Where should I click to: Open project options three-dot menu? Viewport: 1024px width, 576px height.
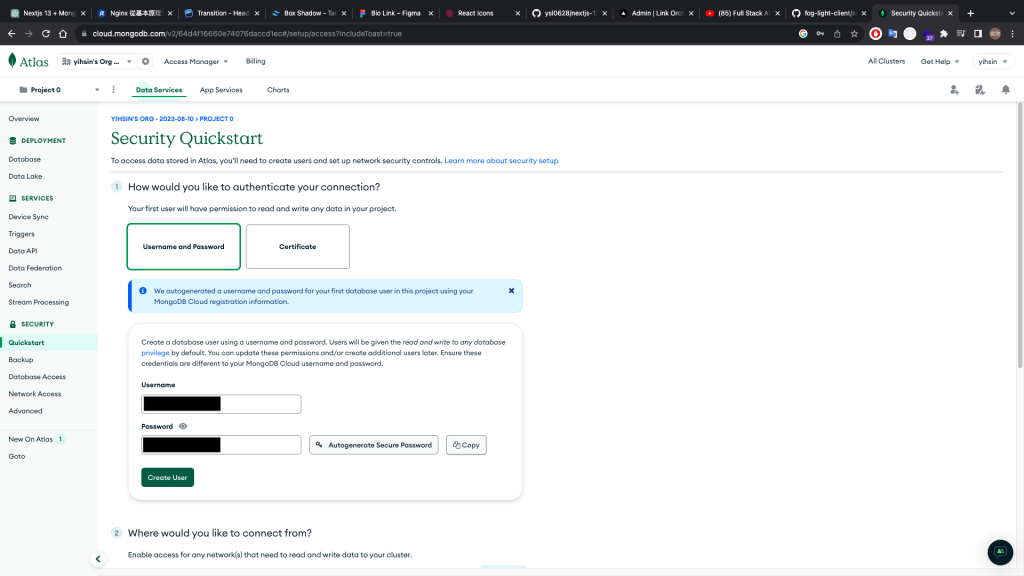pyautogui.click(x=113, y=89)
